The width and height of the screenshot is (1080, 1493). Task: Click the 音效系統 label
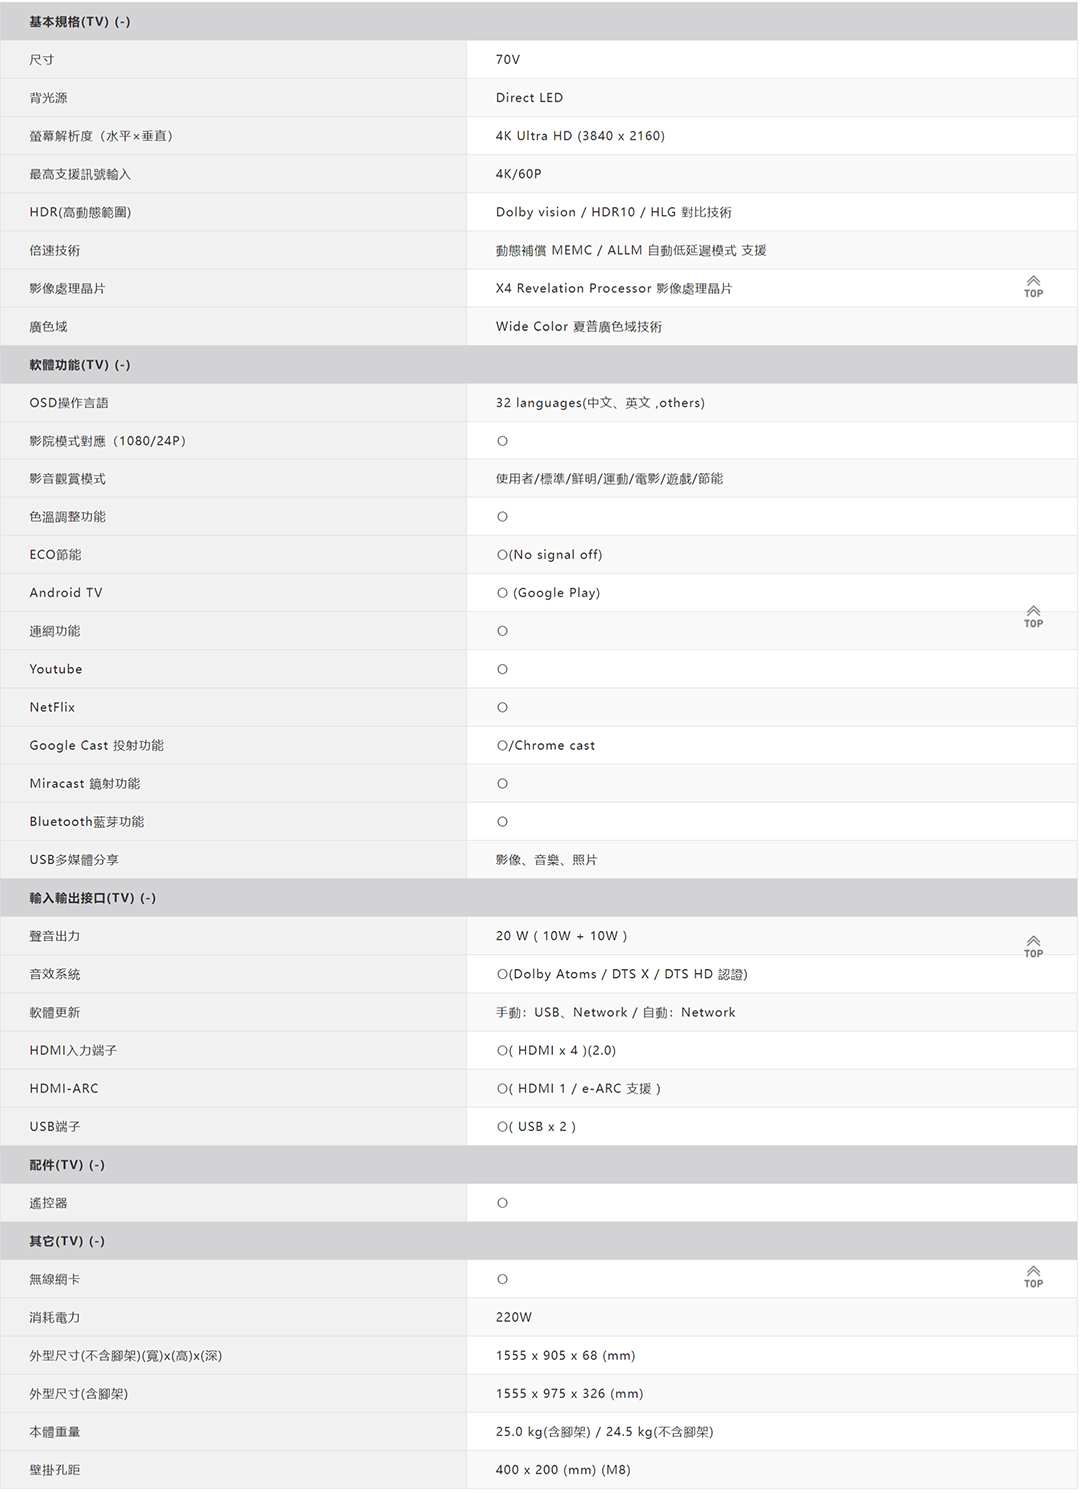click(54, 974)
